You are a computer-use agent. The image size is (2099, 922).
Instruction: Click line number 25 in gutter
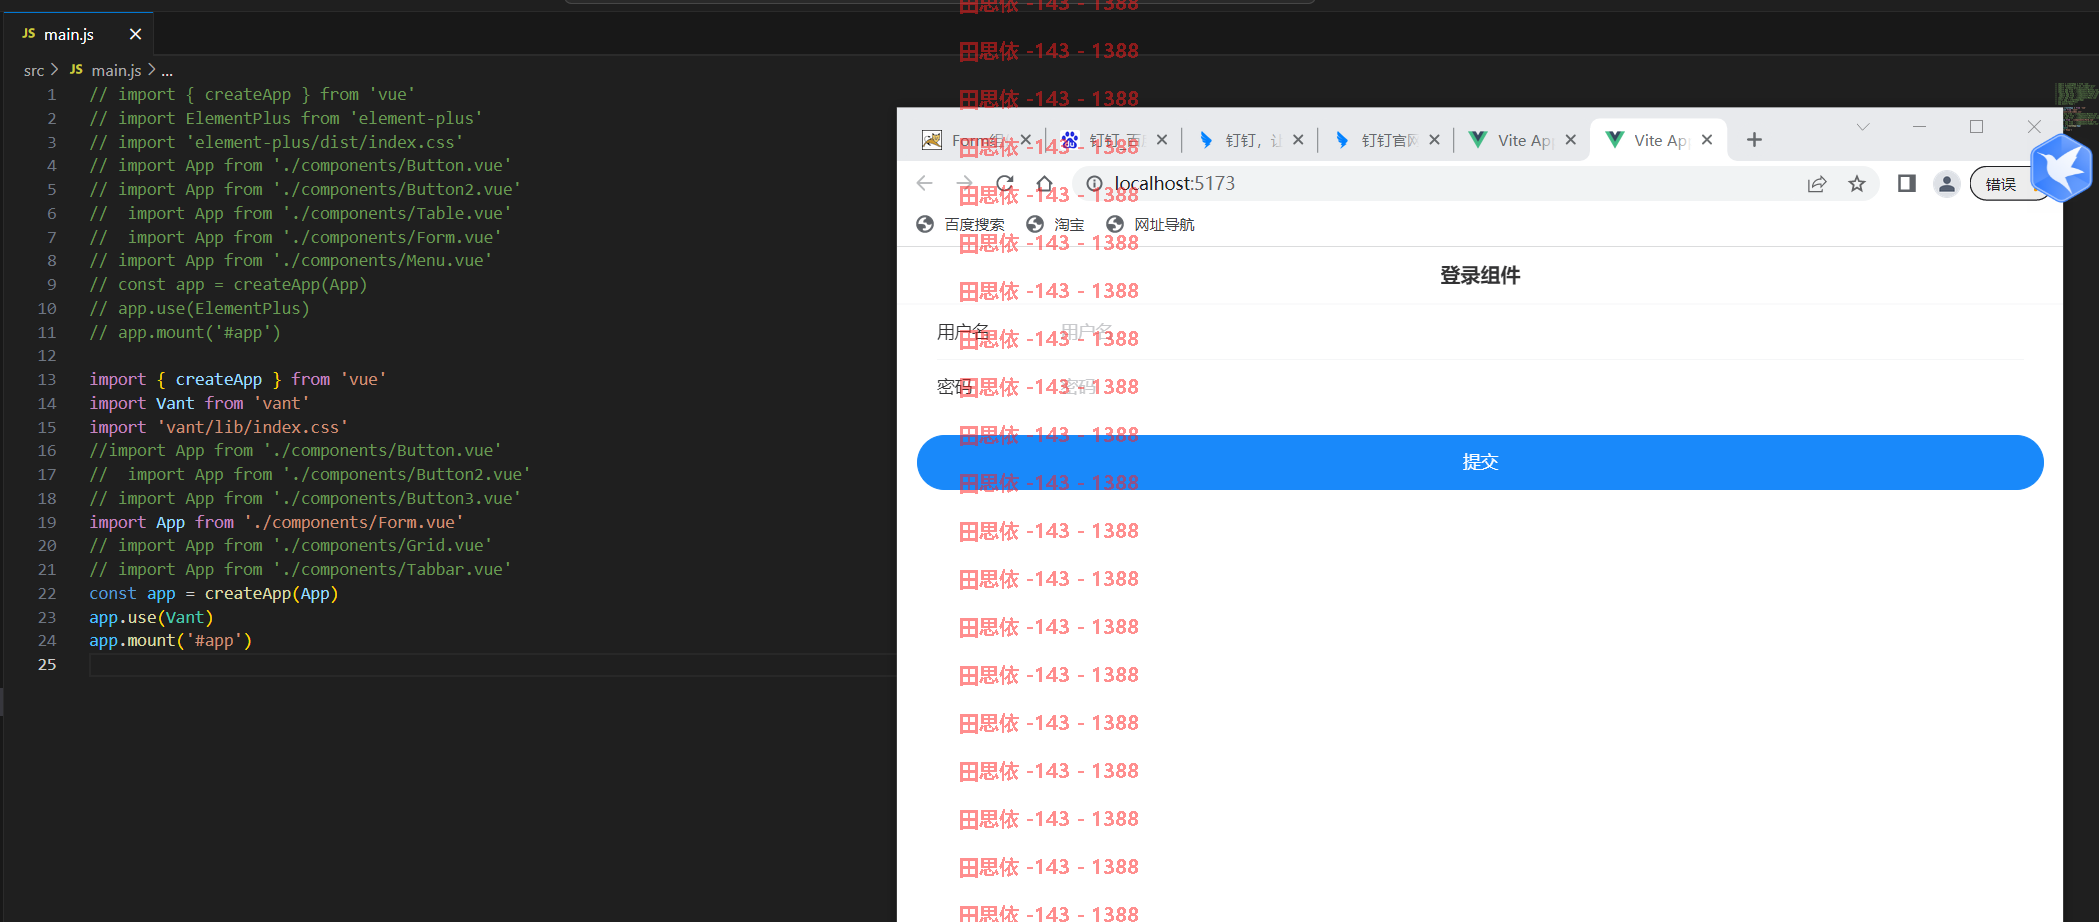point(47,664)
